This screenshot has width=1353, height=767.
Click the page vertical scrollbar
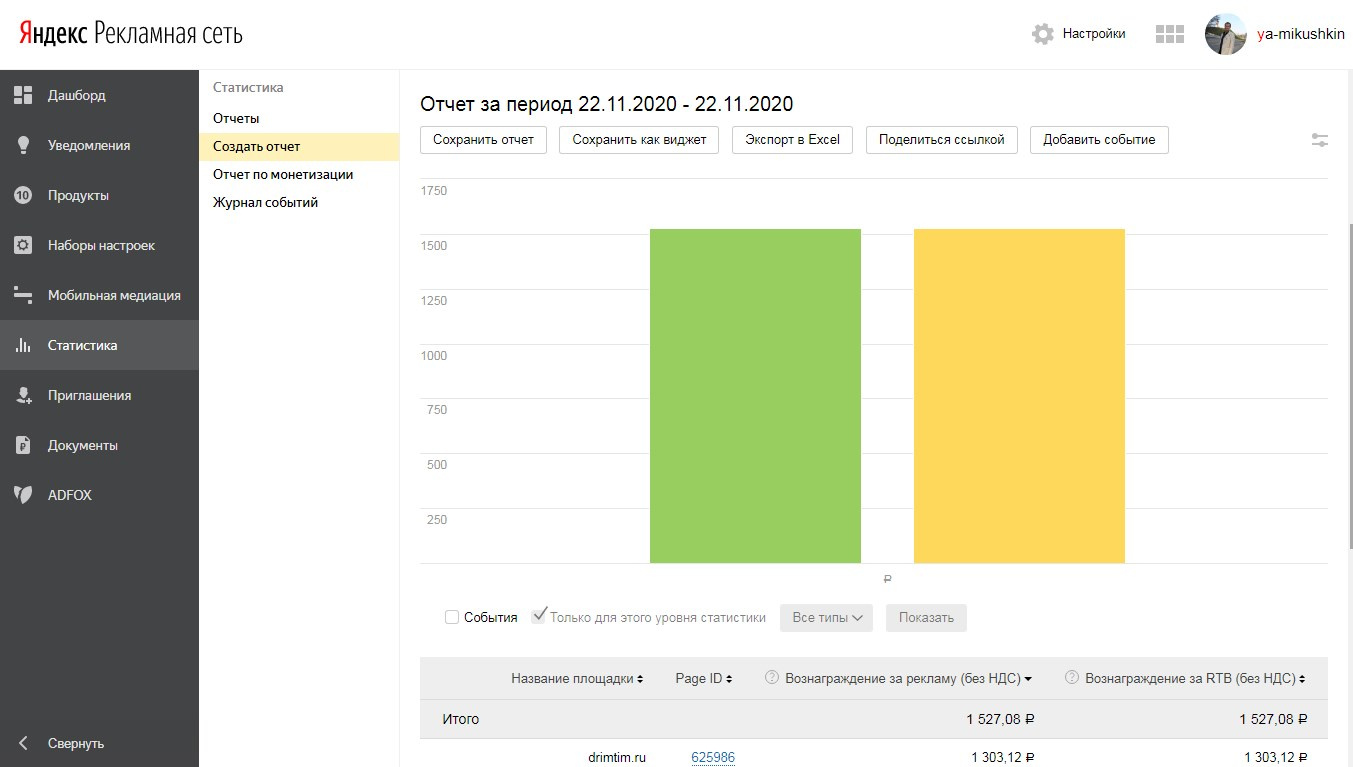1349,385
